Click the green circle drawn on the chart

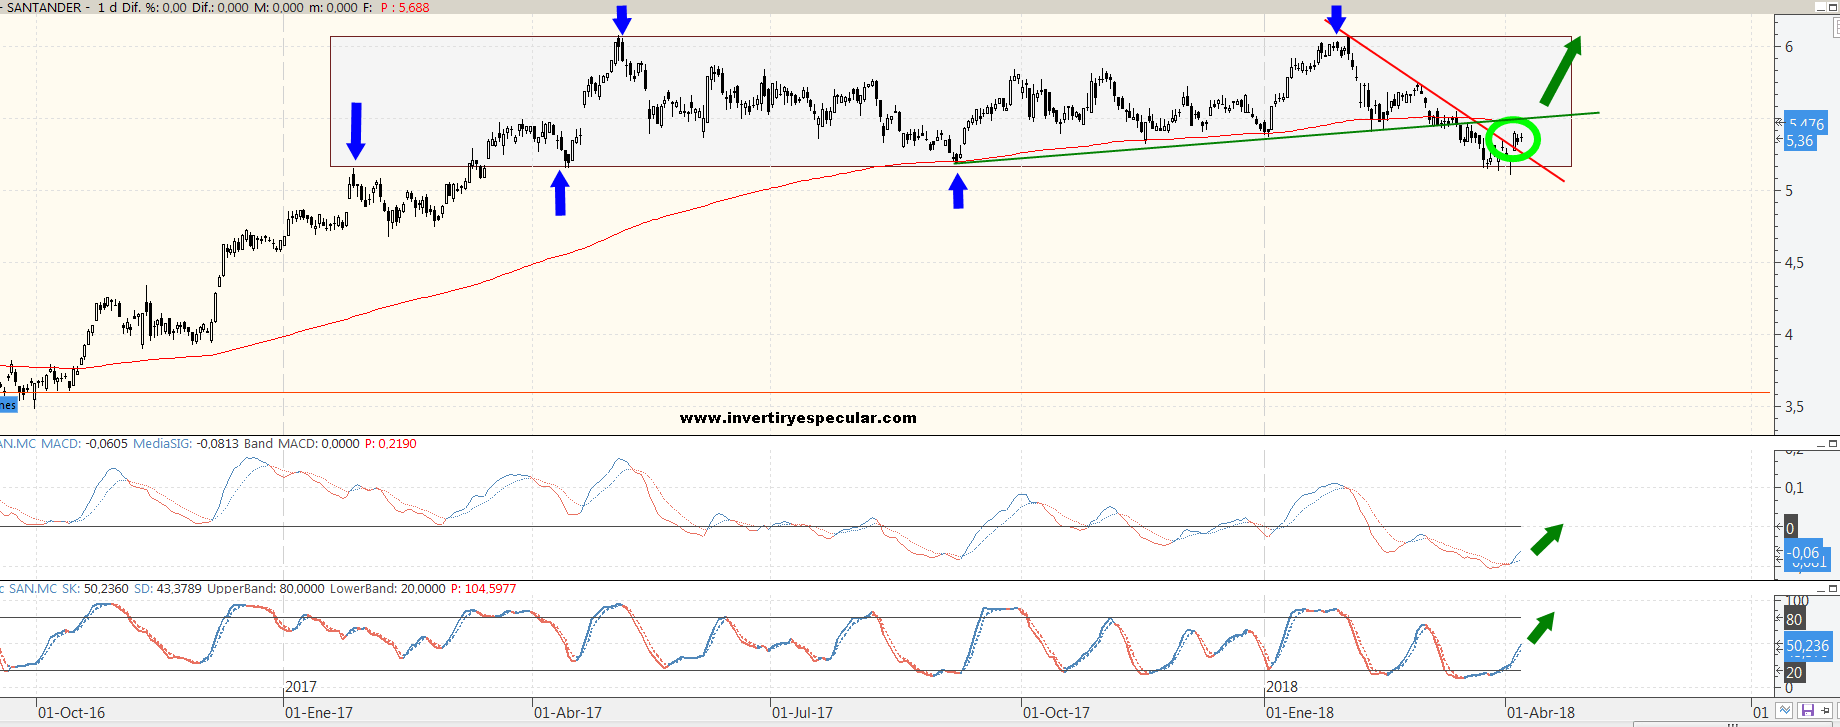(1513, 140)
